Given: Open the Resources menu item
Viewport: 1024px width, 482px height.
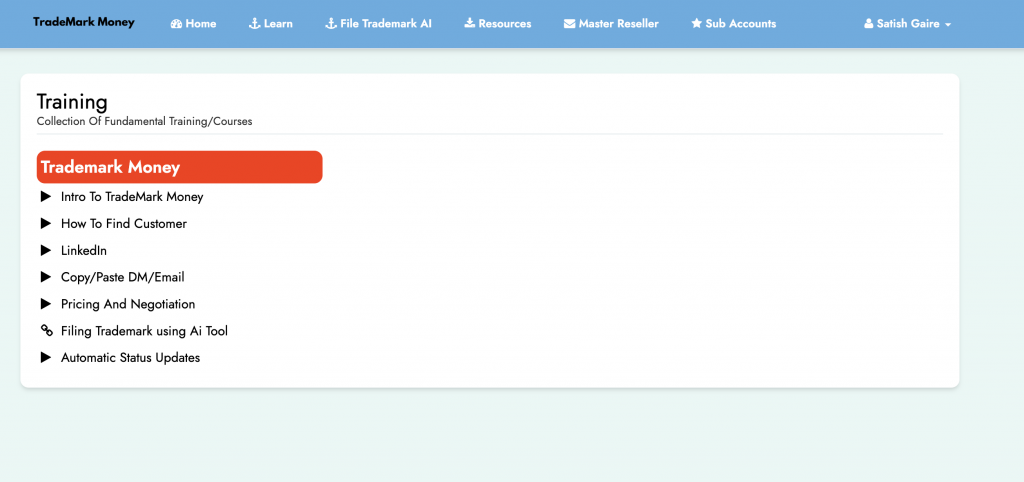Looking at the screenshot, I should 498,24.
